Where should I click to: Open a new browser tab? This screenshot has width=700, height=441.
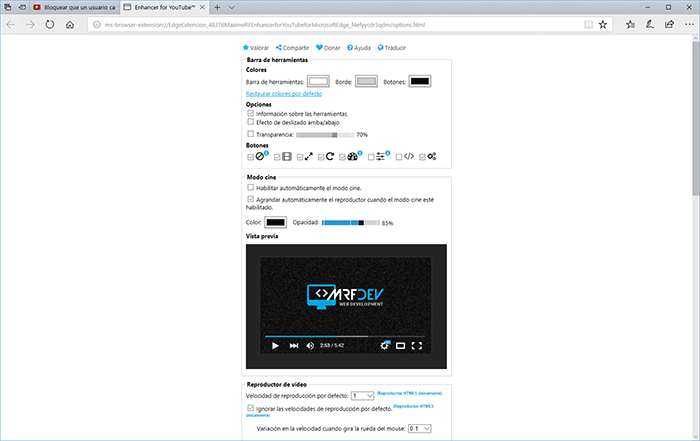(x=217, y=7)
